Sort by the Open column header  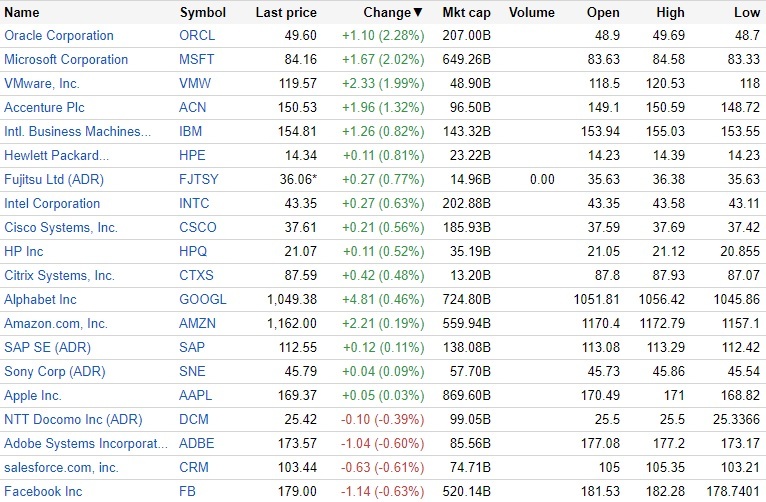(603, 13)
